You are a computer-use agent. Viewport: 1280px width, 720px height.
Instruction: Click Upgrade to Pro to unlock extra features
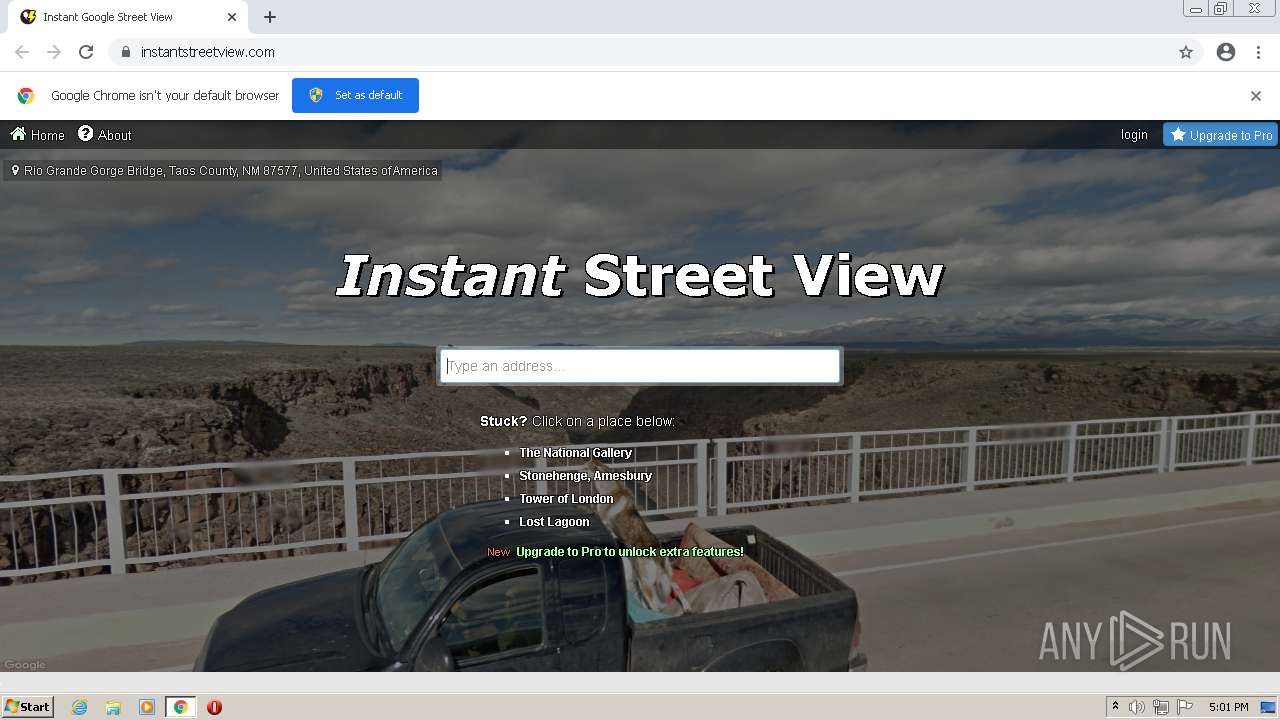coord(630,552)
